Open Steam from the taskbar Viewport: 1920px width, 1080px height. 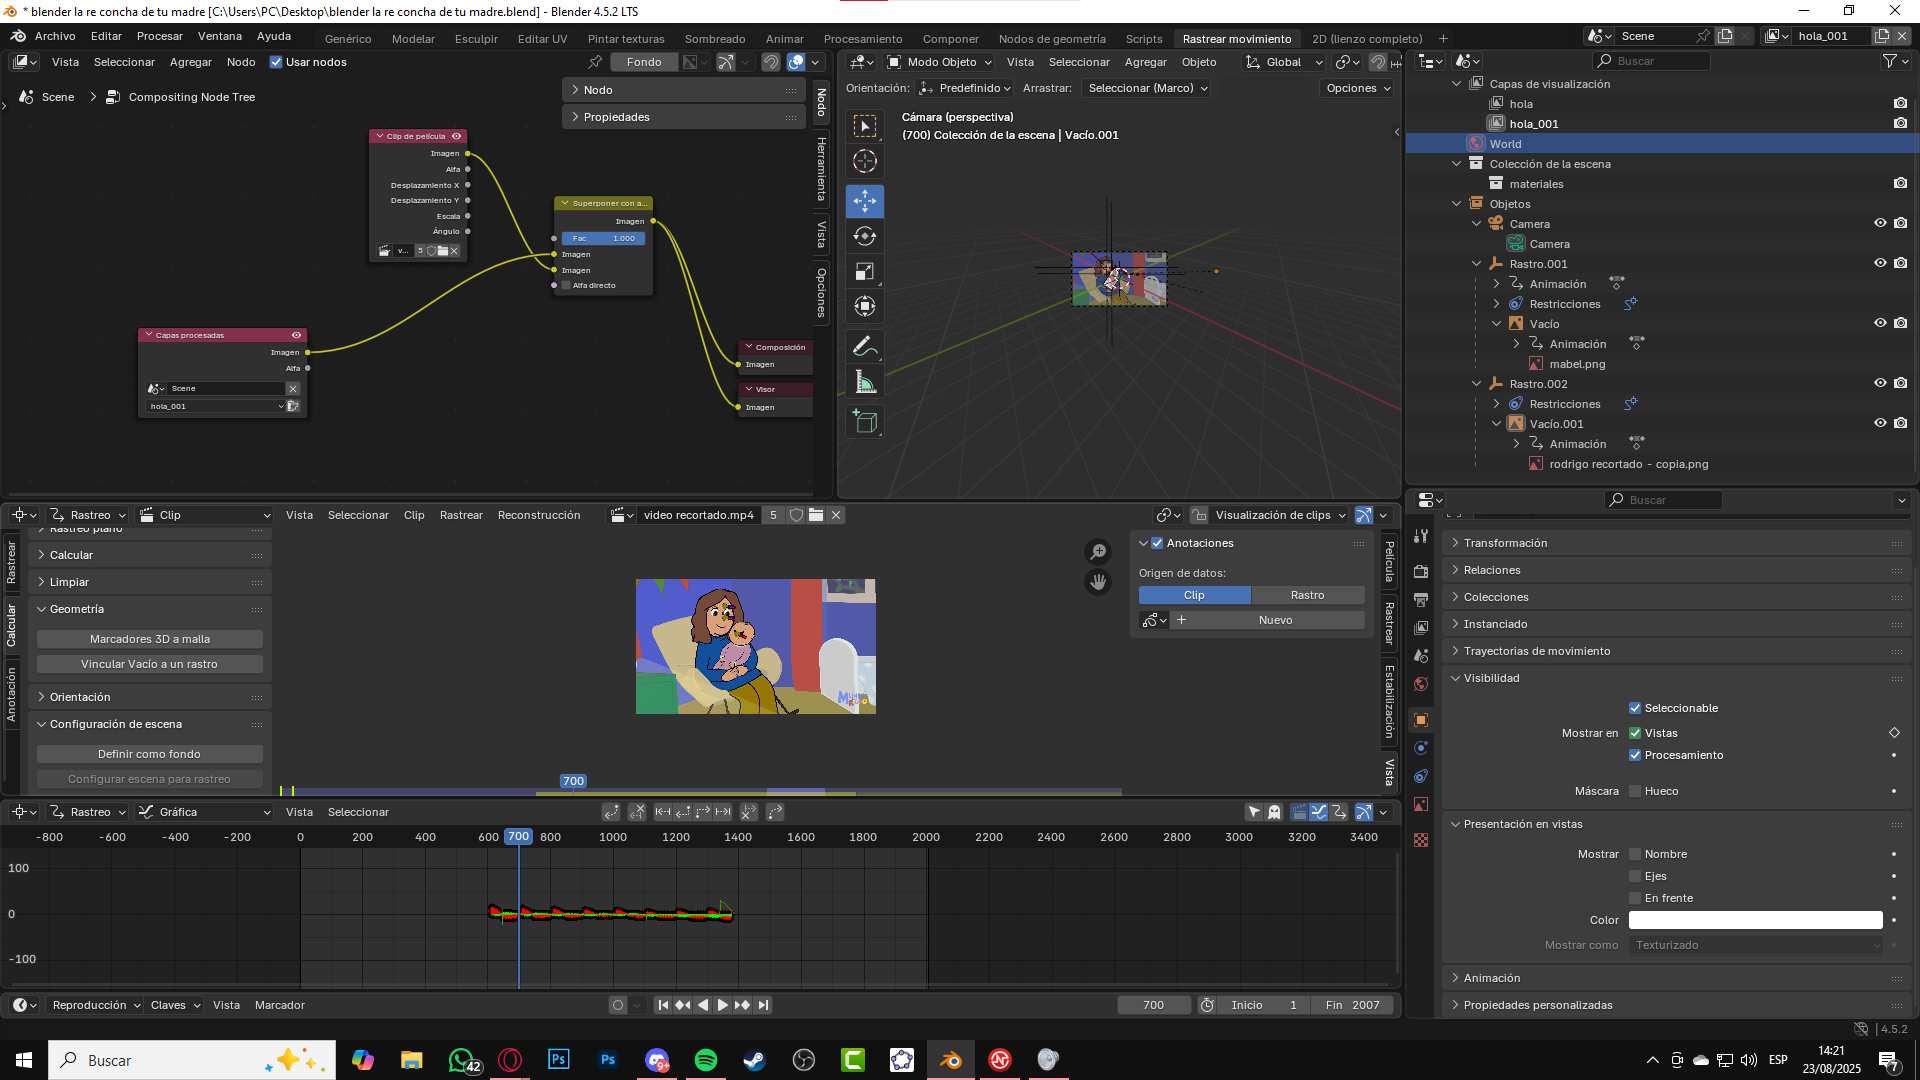coord(755,1060)
